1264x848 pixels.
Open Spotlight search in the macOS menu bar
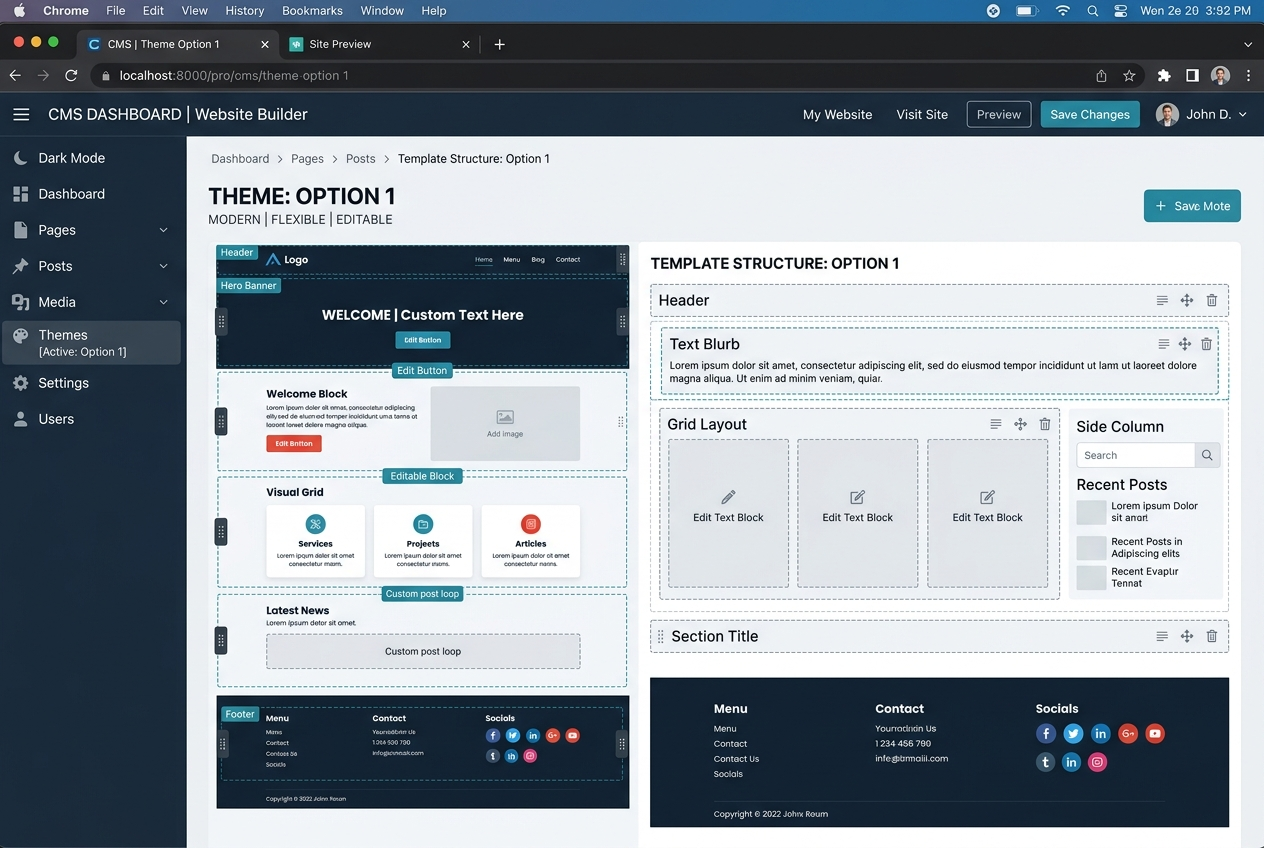[x=1092, y=11]
